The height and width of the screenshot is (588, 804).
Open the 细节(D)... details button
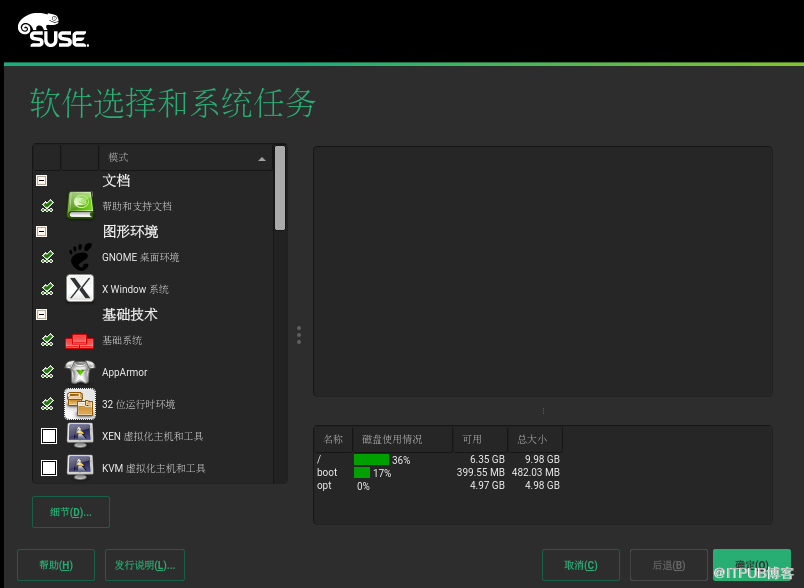click(70, 512)
